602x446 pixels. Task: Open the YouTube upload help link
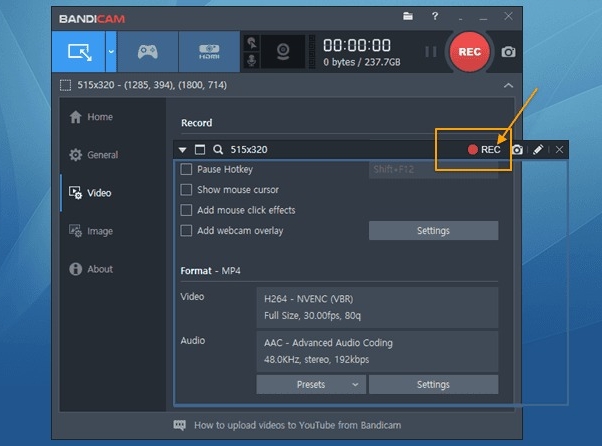coord(298,425)
